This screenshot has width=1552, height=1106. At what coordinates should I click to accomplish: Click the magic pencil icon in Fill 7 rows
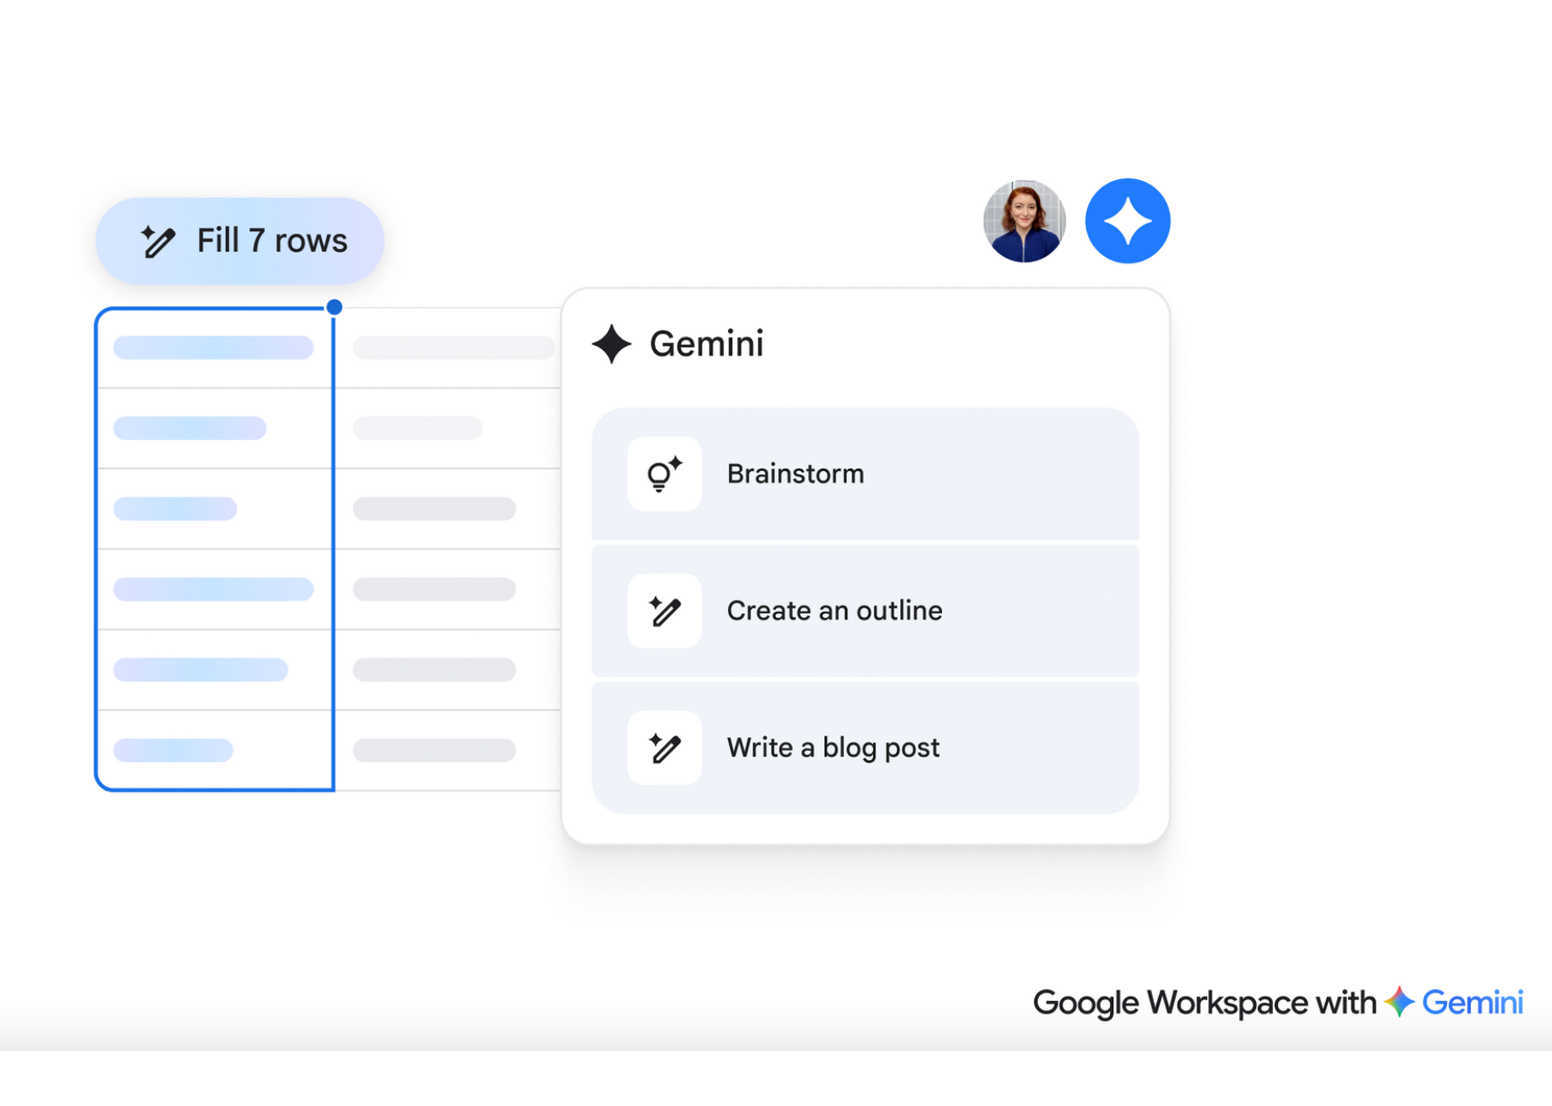click(x=158, y=241)
